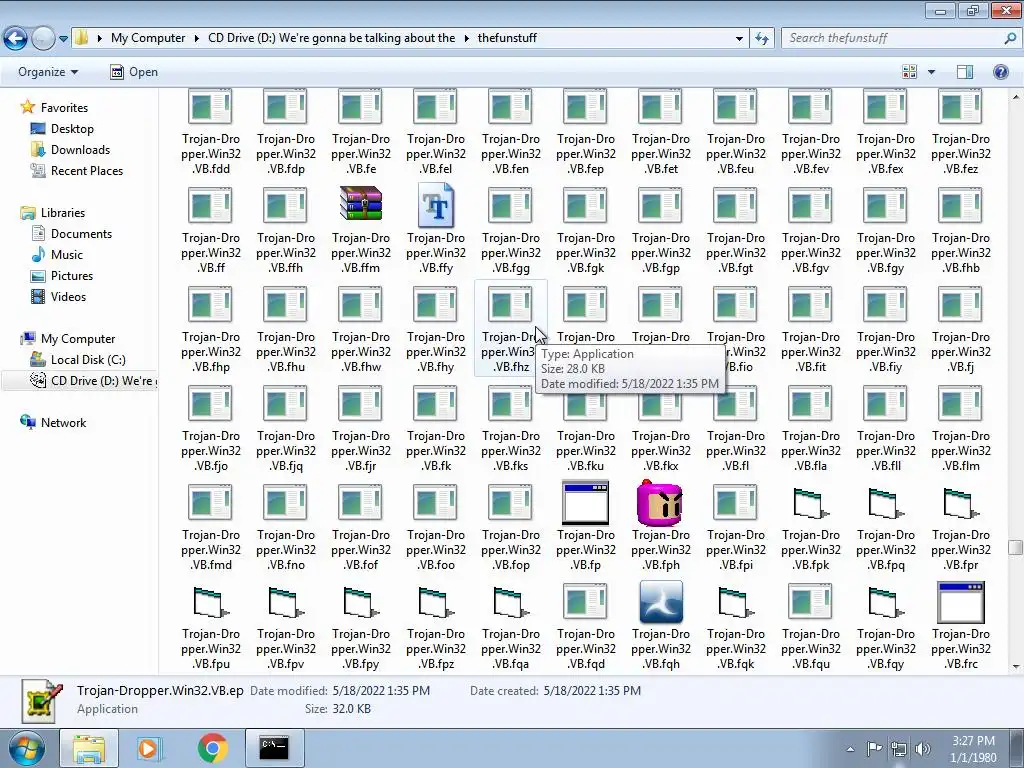
Task: Open Desktop in the navigation pane
Action: 72,129
